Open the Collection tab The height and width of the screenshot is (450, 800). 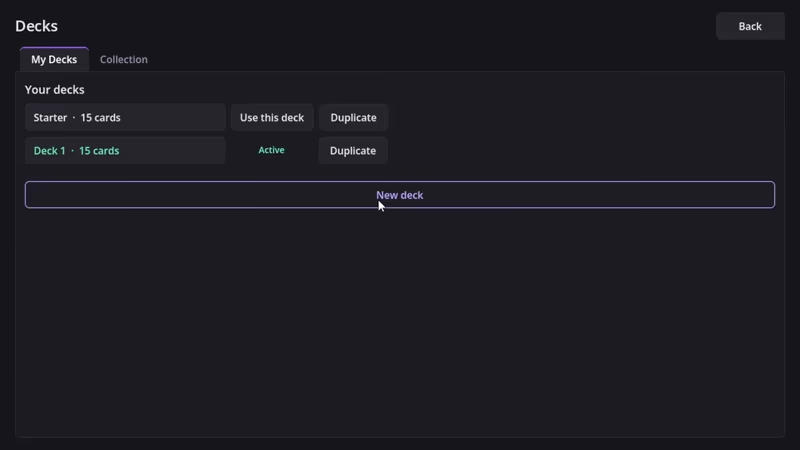click(124, 60)
